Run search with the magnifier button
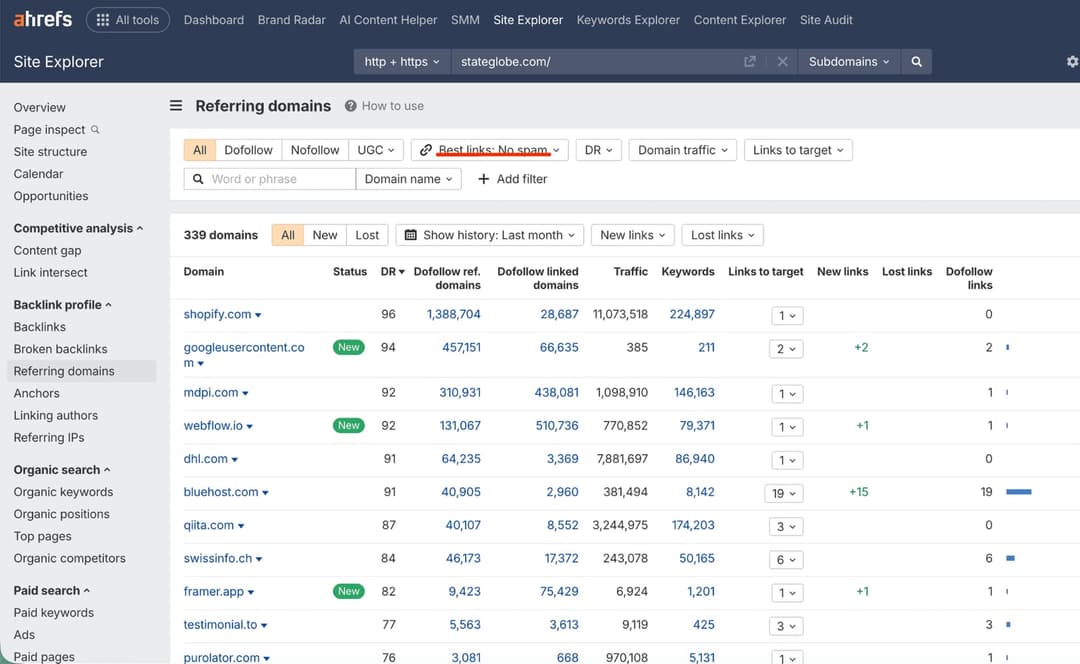Viewport: 1080px width, 664px height. 917,61
